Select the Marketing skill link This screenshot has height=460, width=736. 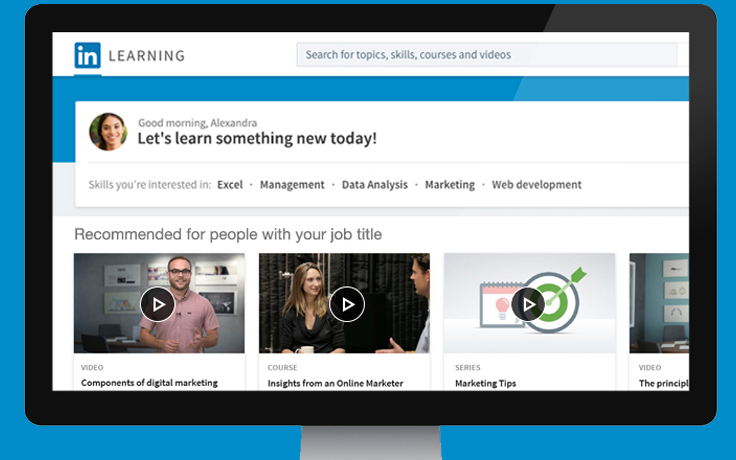tap(450, 185)
